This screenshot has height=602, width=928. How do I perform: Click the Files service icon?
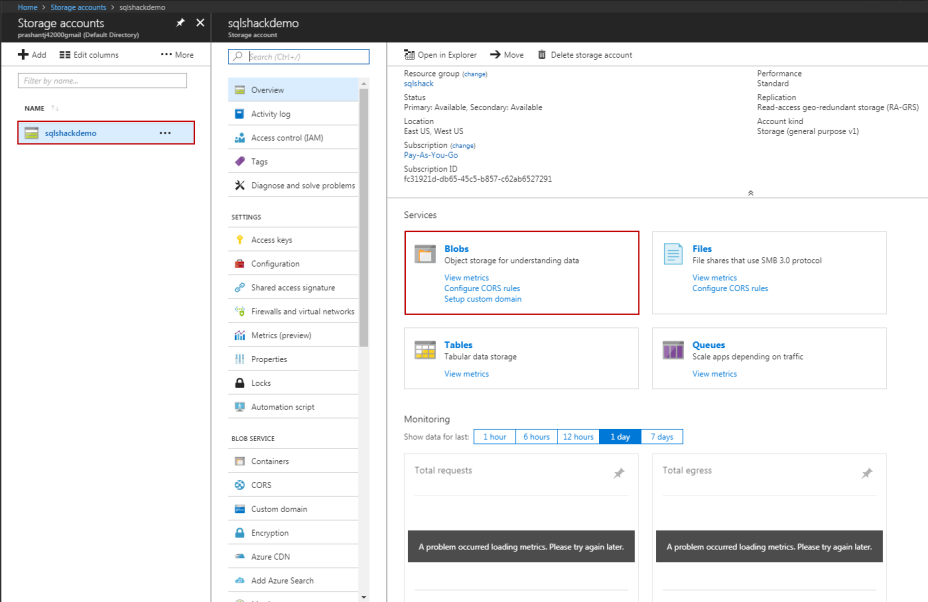(x=673, y=254)
